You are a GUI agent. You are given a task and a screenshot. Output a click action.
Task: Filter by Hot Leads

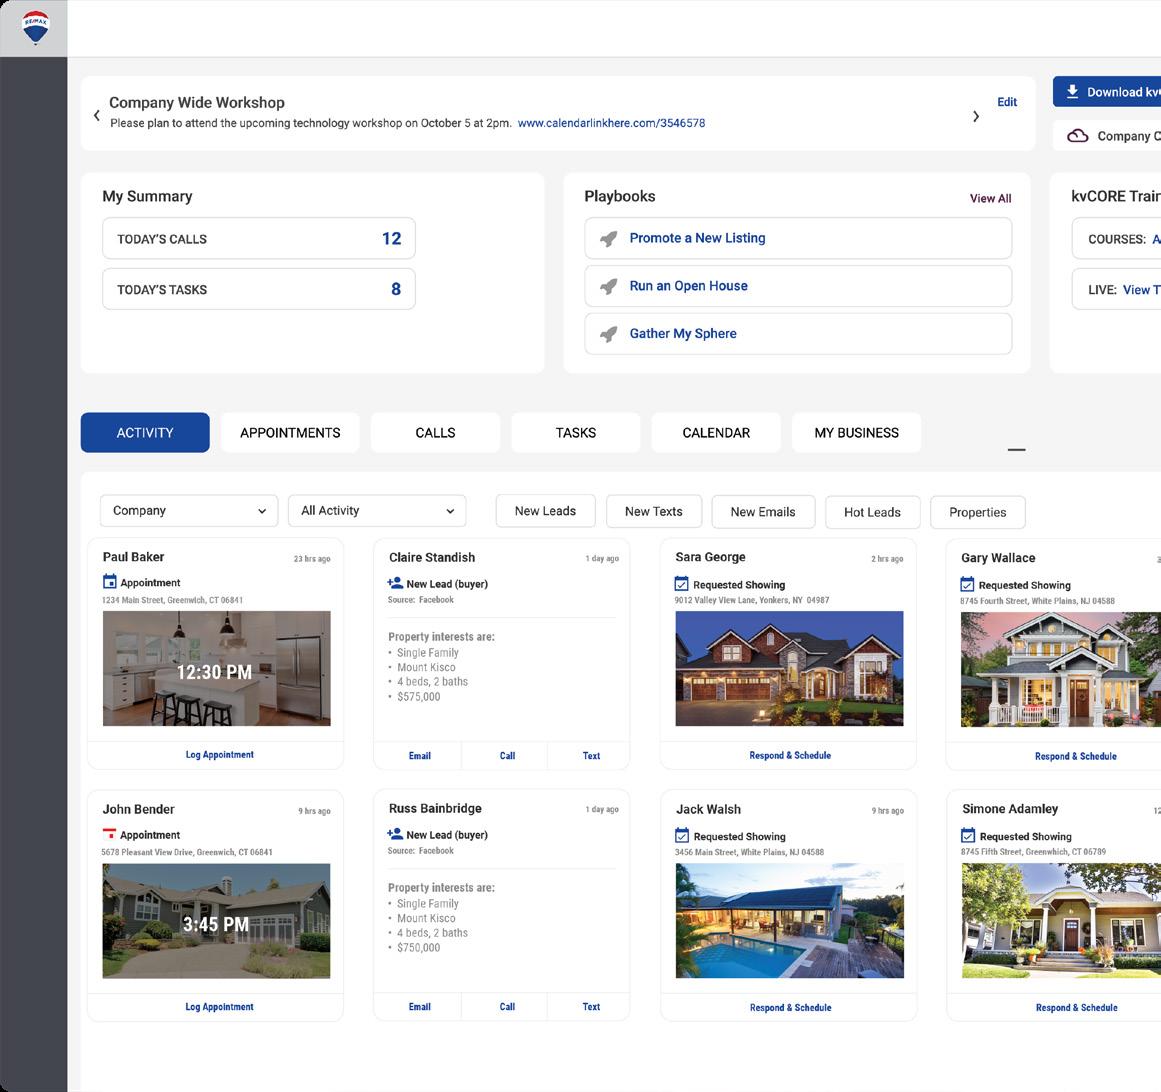(873, 512)
